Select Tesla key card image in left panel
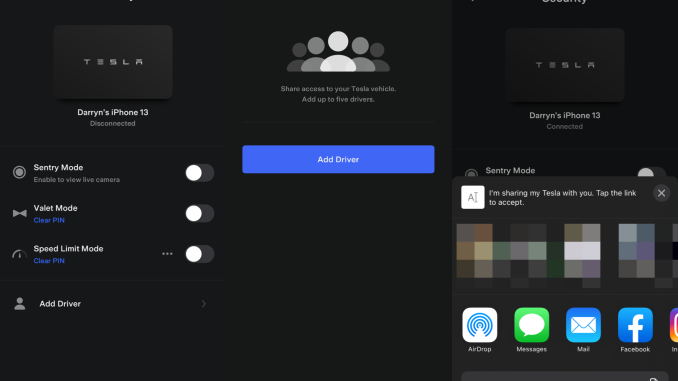Screen dimensions: 678x381 tap(113, 62)
